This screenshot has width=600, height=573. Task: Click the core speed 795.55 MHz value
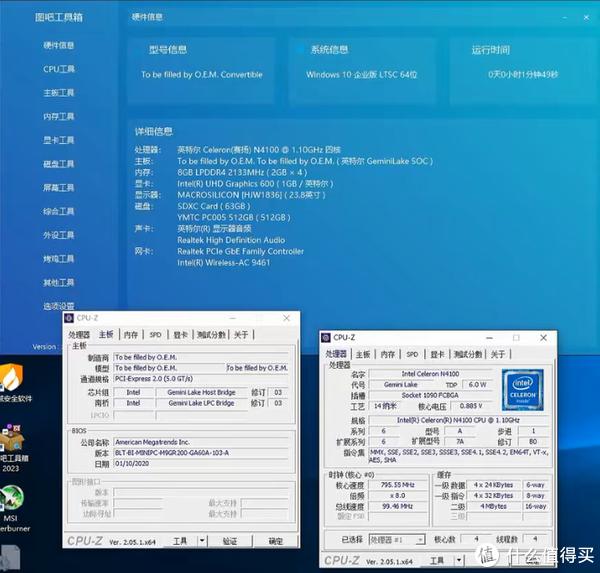[398, 485]
